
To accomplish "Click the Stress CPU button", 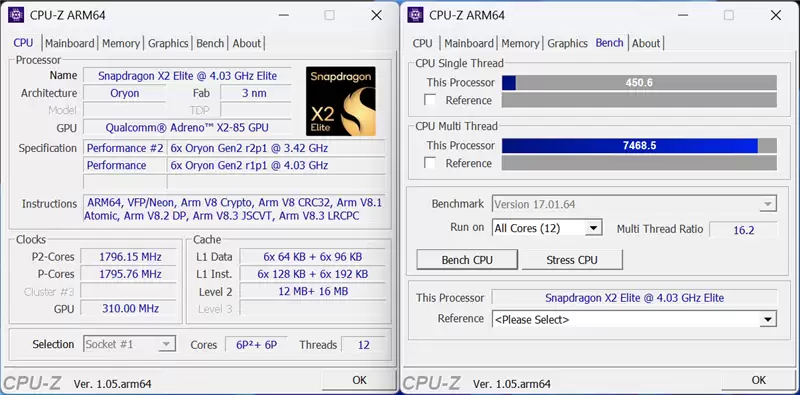I will pyautogui.click(x=572, y=260).
